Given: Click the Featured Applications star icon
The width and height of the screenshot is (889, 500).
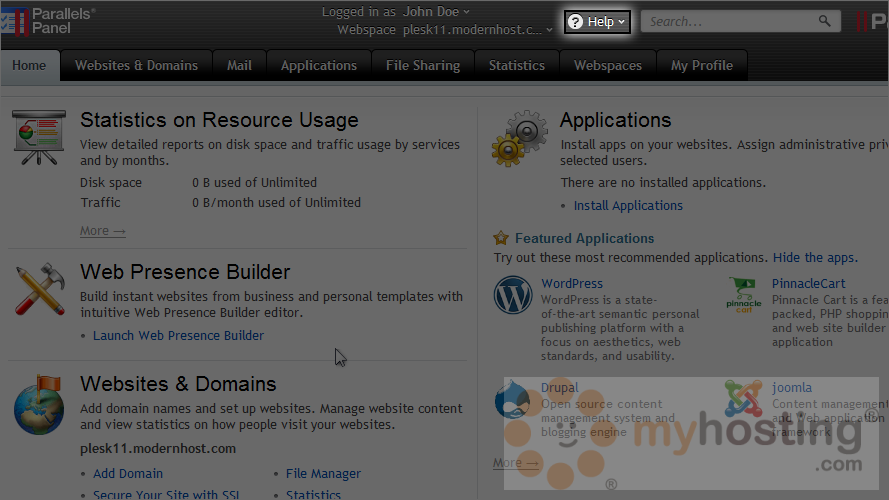Looking at the screenshot, I should (x=501, y=238).
